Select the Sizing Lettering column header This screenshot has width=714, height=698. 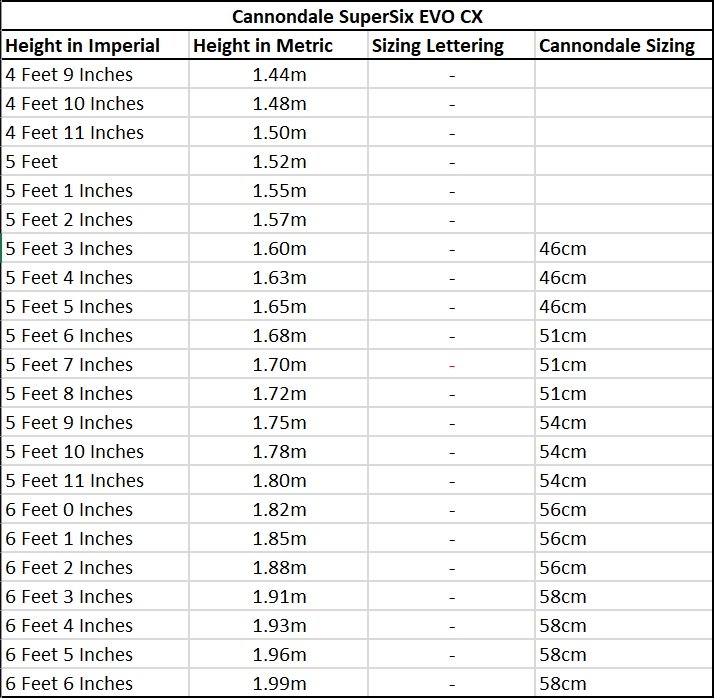[451, 46]
